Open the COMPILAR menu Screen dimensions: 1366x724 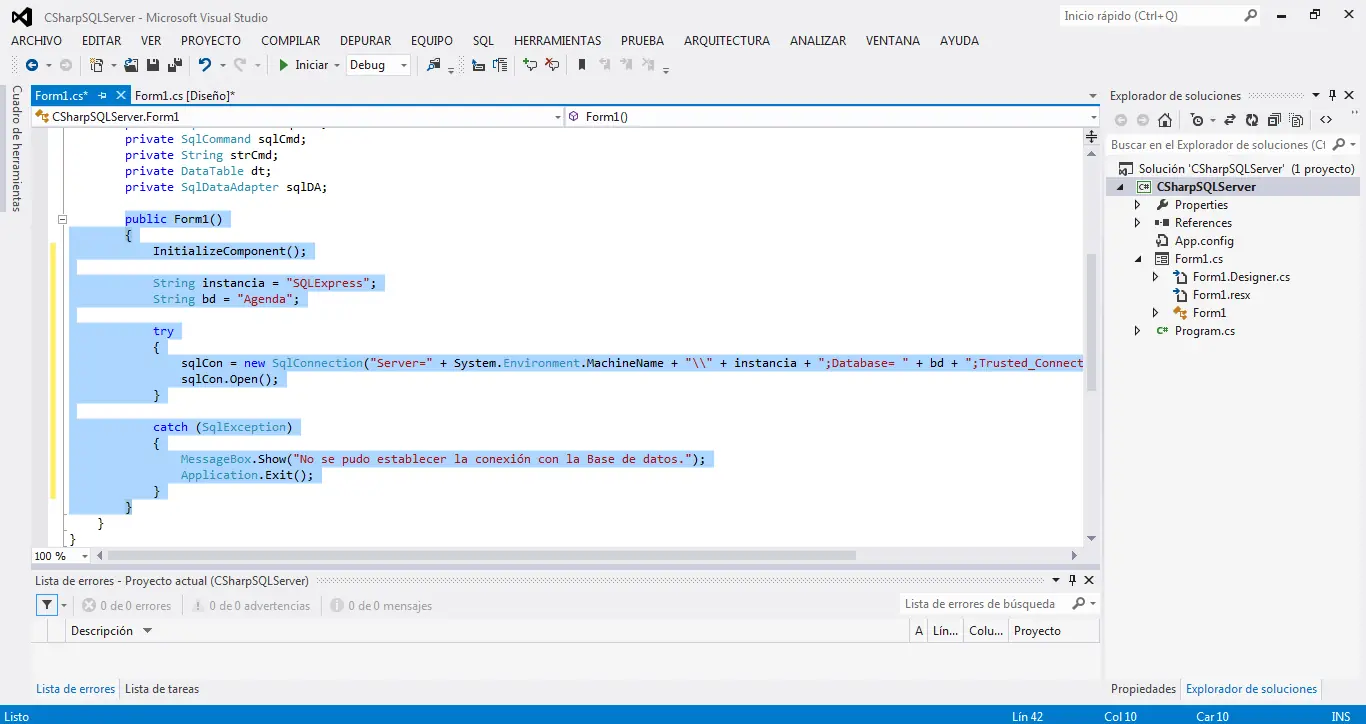pos(290,41)
